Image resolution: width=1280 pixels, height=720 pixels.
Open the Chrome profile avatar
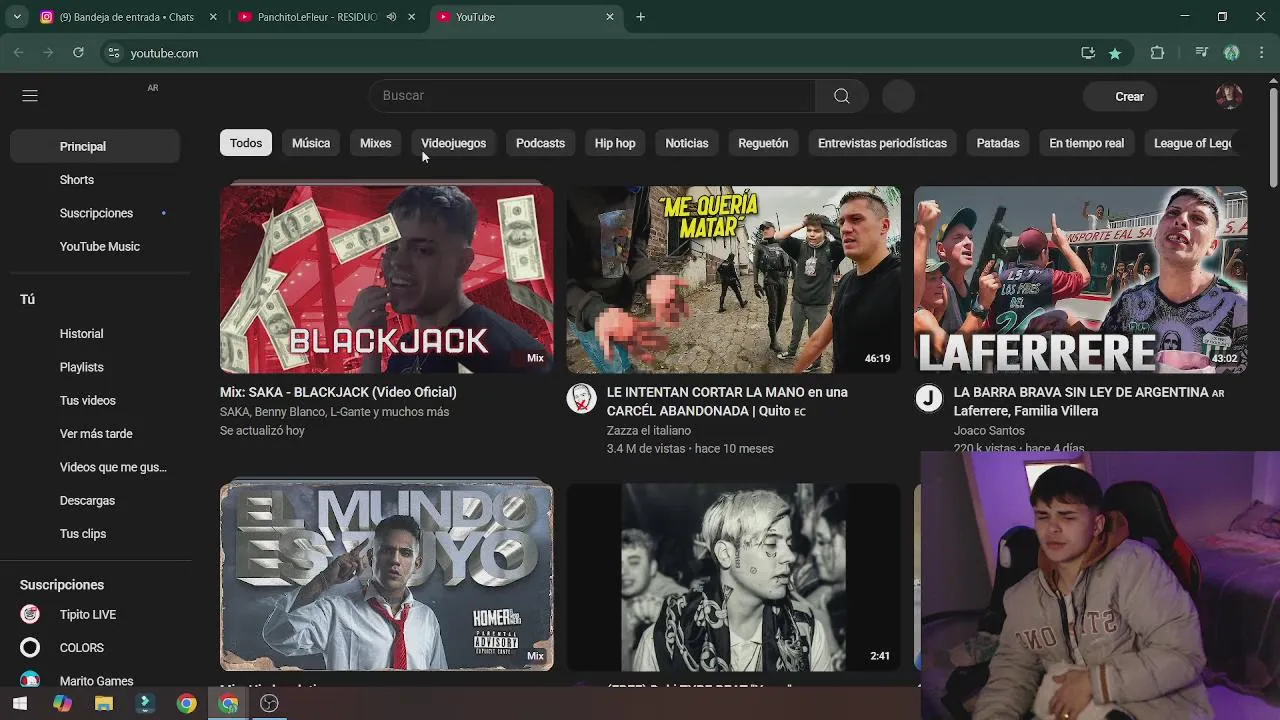(1232, 53)
